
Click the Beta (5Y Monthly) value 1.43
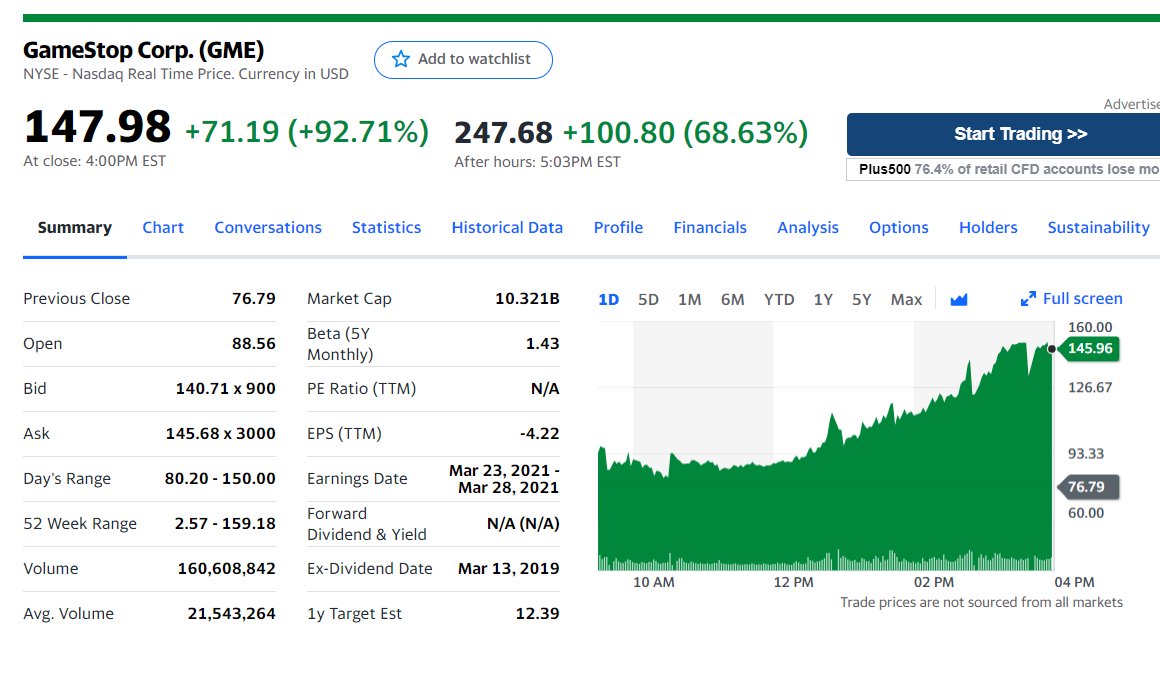click(542, 344)
